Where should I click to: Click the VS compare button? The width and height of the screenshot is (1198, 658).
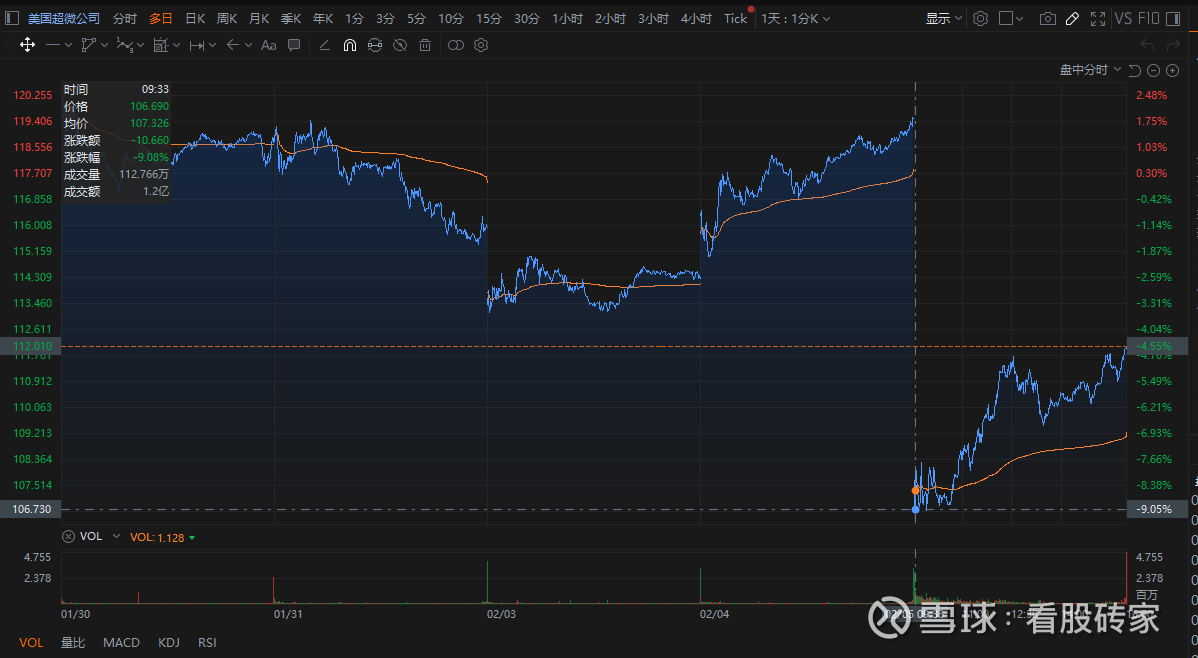[x=1123, y=18]
